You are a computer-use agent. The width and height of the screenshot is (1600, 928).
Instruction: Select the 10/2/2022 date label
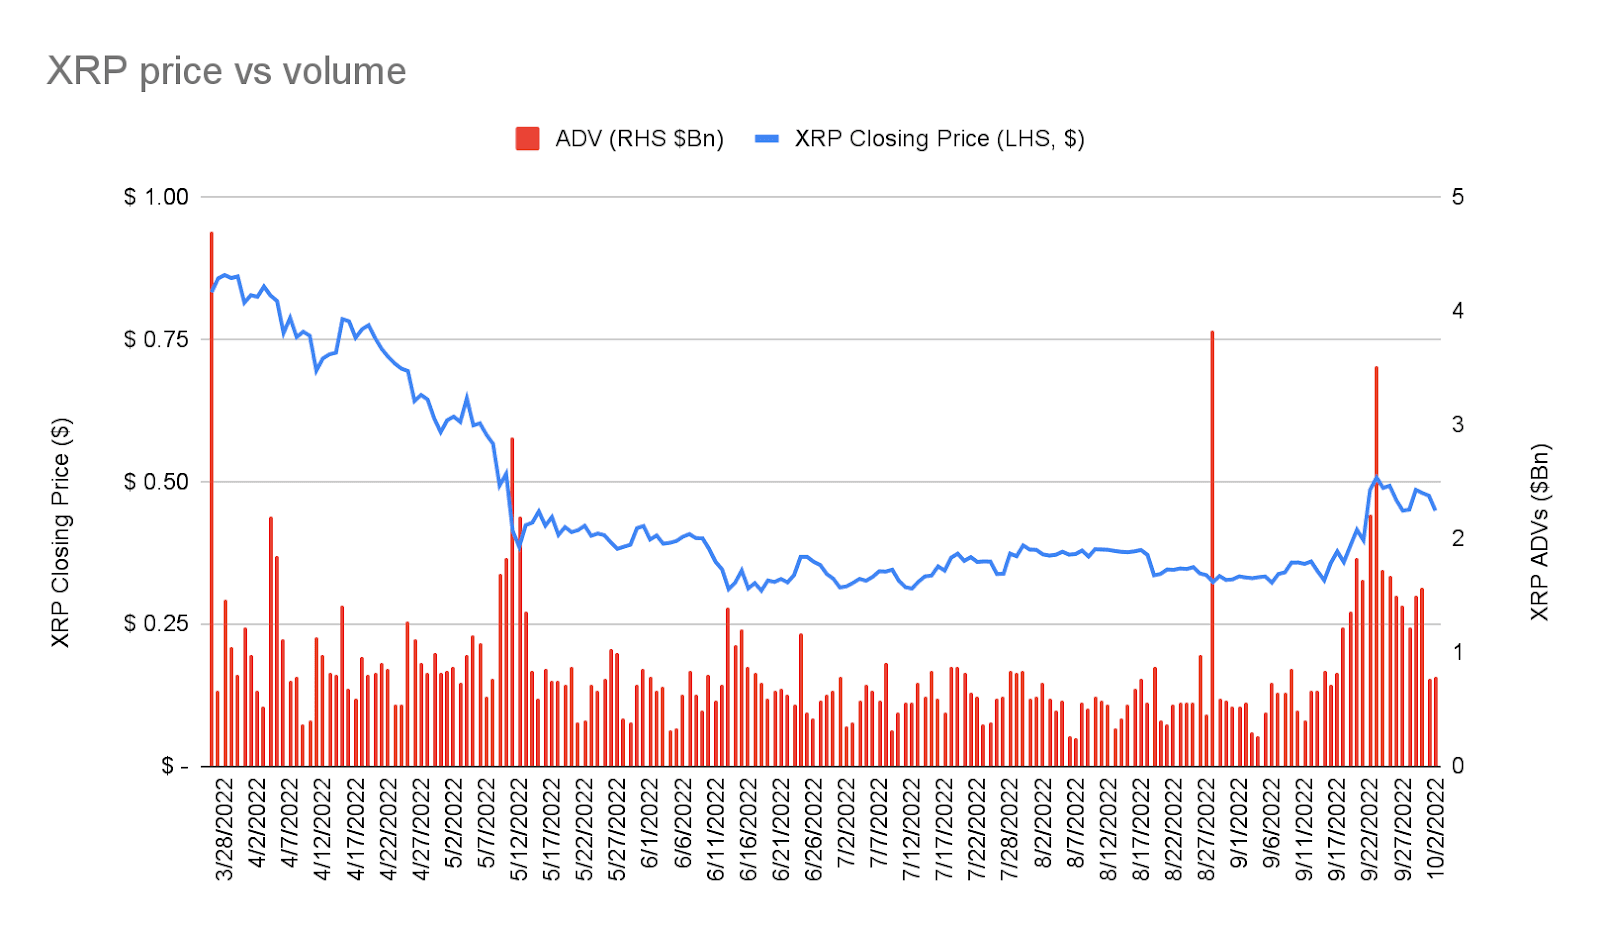coord(1436,830)
